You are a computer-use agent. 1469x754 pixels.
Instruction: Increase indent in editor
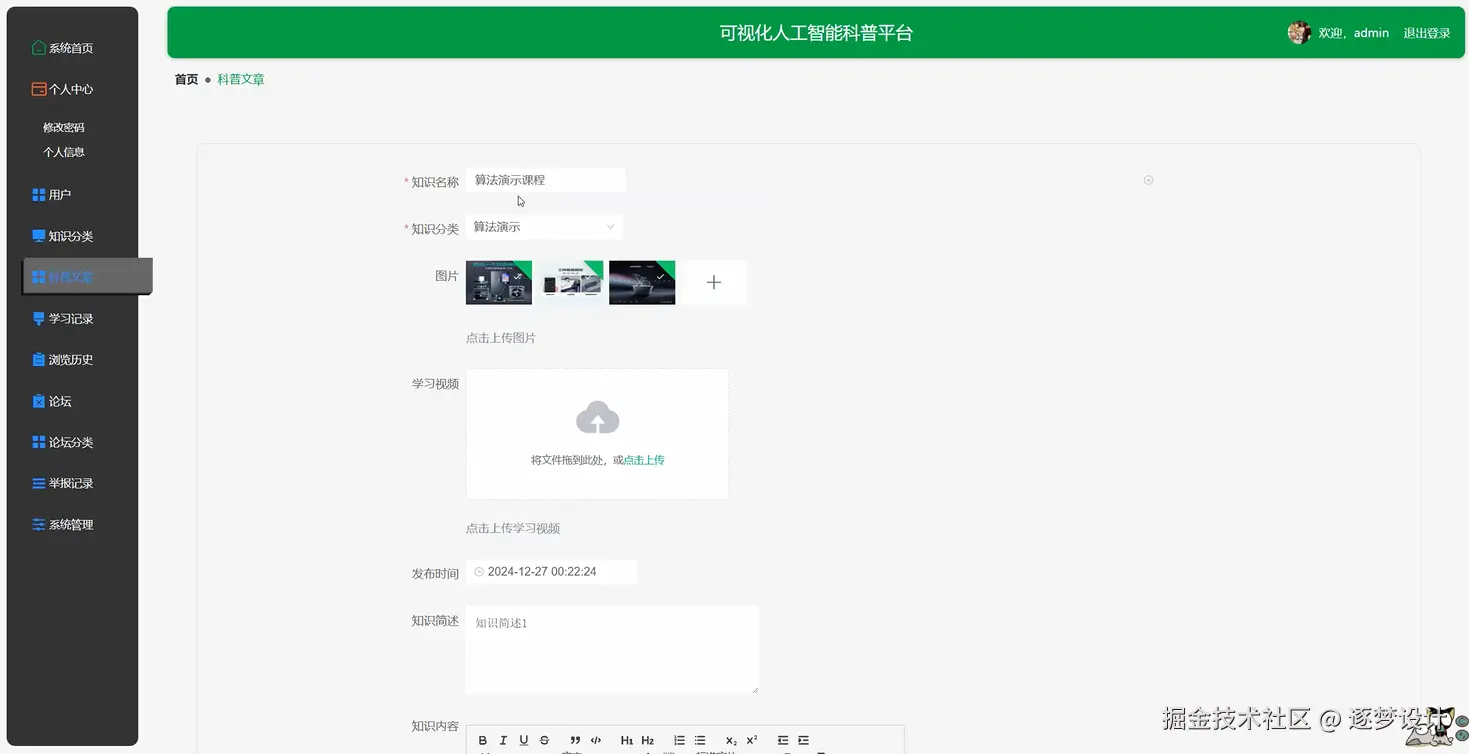point(803,740)
